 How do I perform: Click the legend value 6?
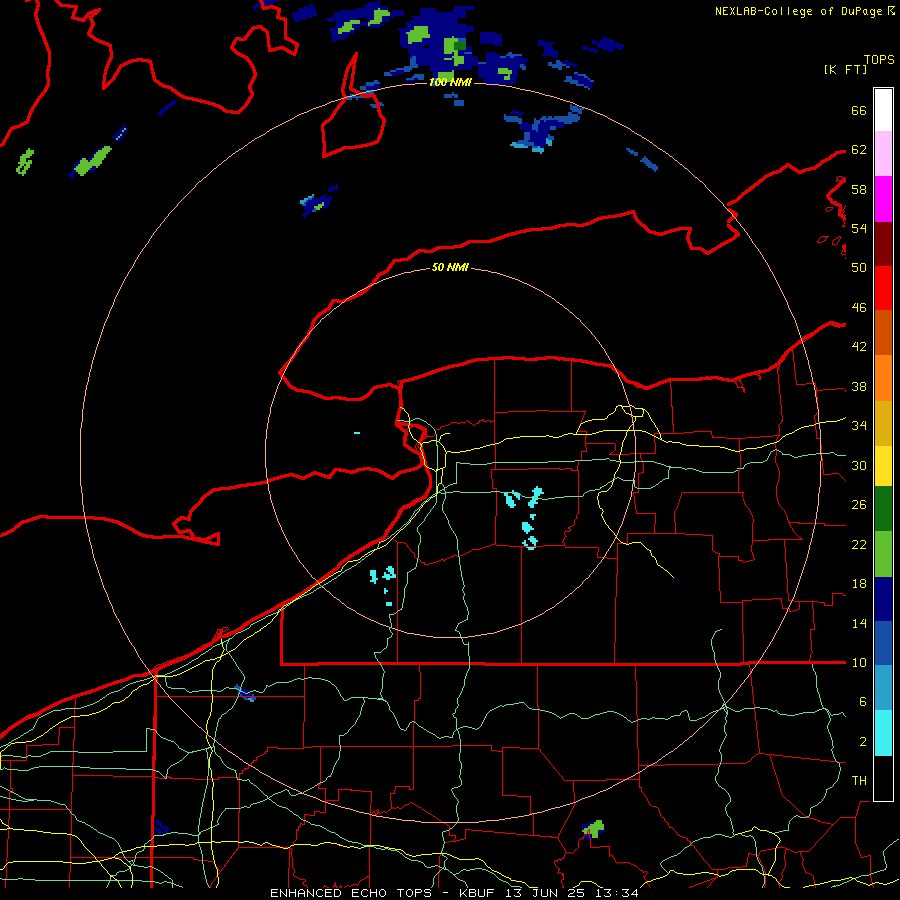click(x=863, y=702)
